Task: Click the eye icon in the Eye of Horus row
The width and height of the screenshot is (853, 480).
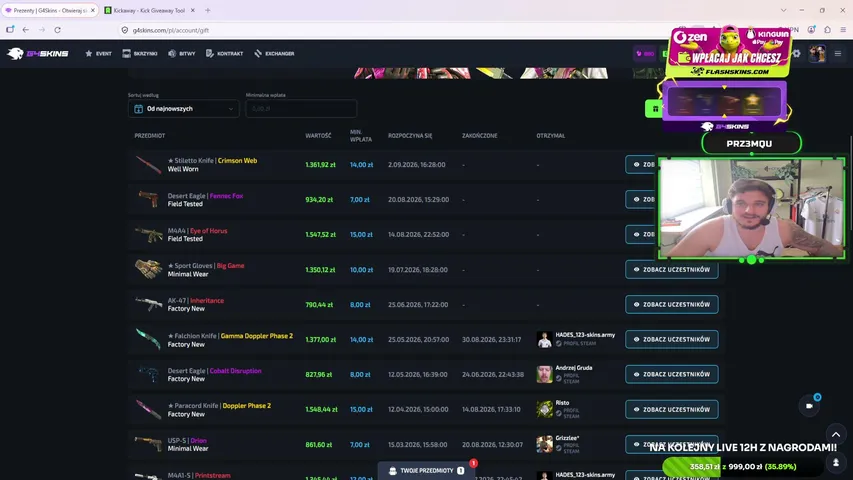Action: point(636,234)
